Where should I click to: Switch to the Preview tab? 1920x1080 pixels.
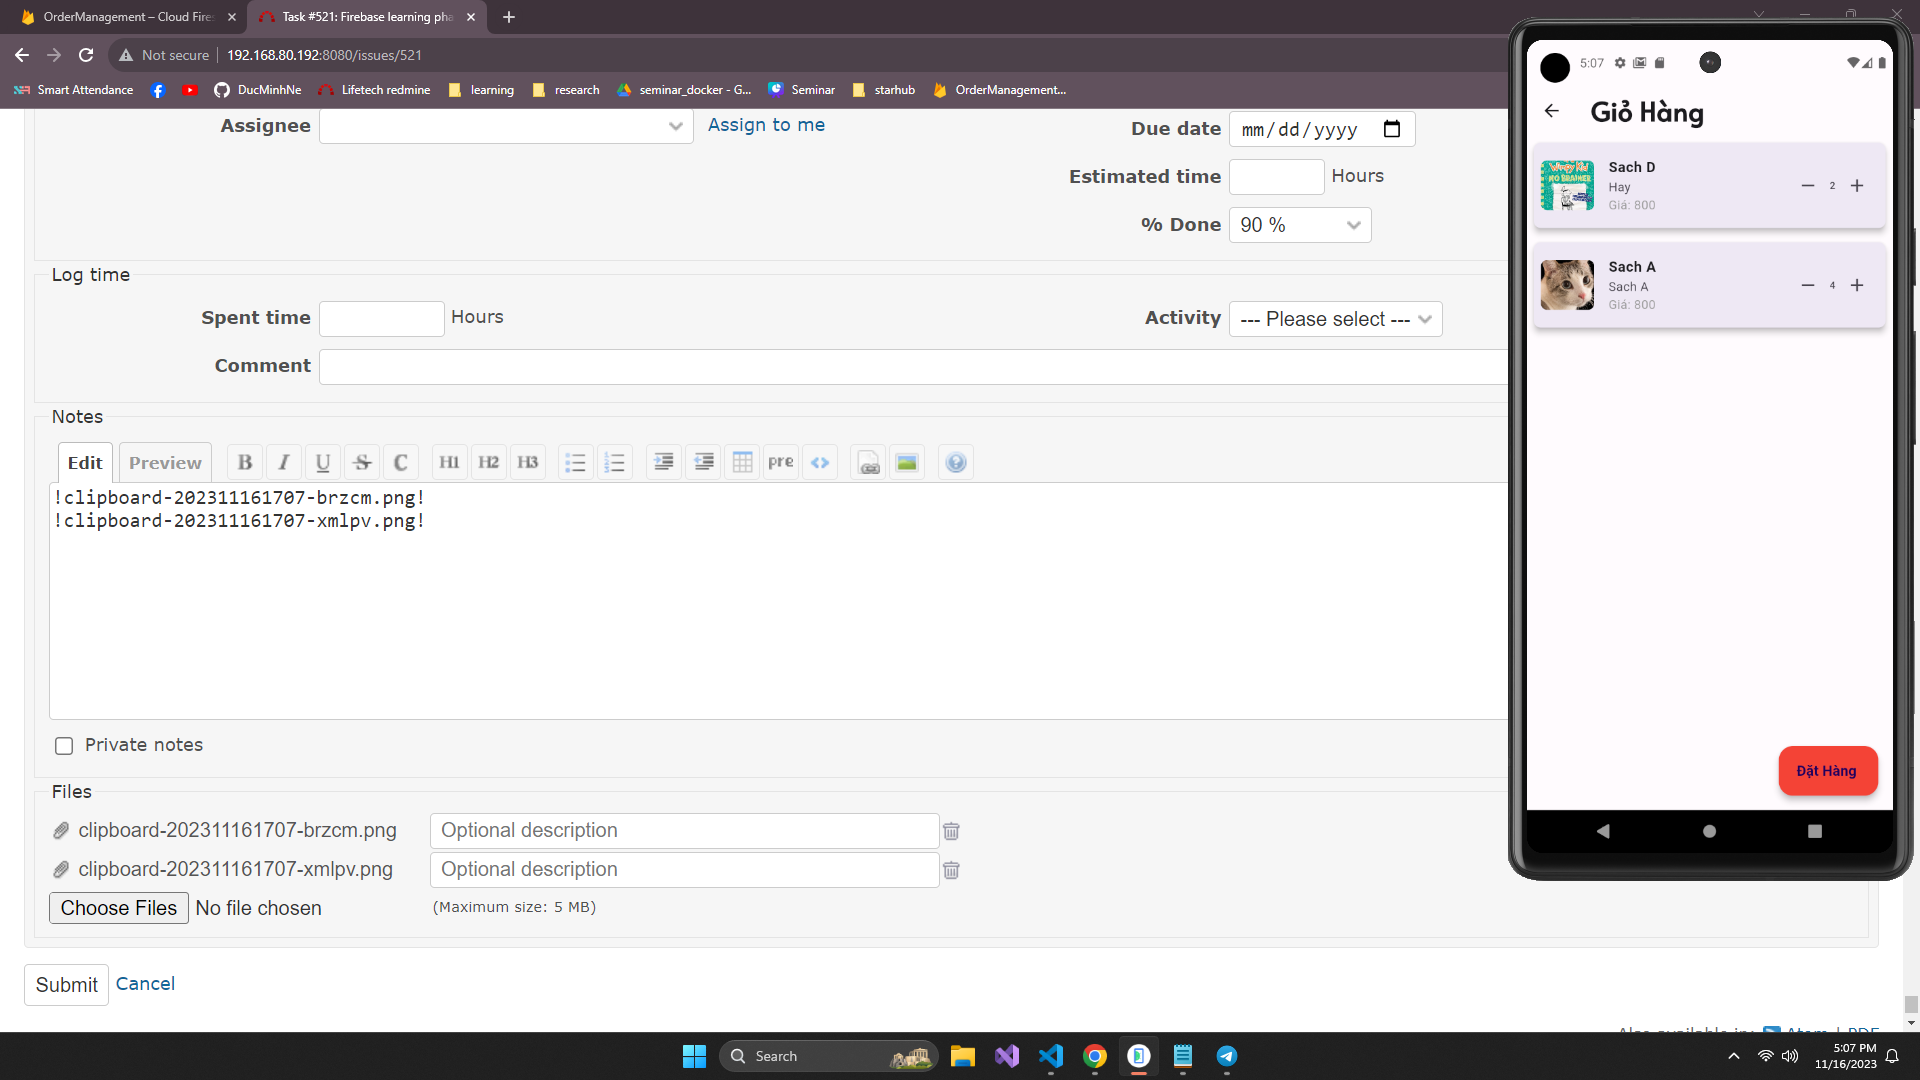pos(165,463)
